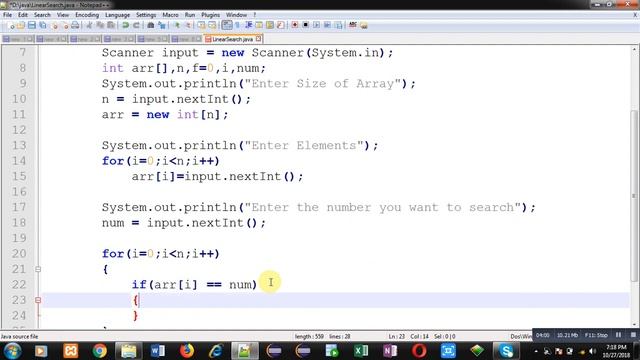Open Excel from the taskbar
The width and height of the screenshot is (640, 360).
361,351
